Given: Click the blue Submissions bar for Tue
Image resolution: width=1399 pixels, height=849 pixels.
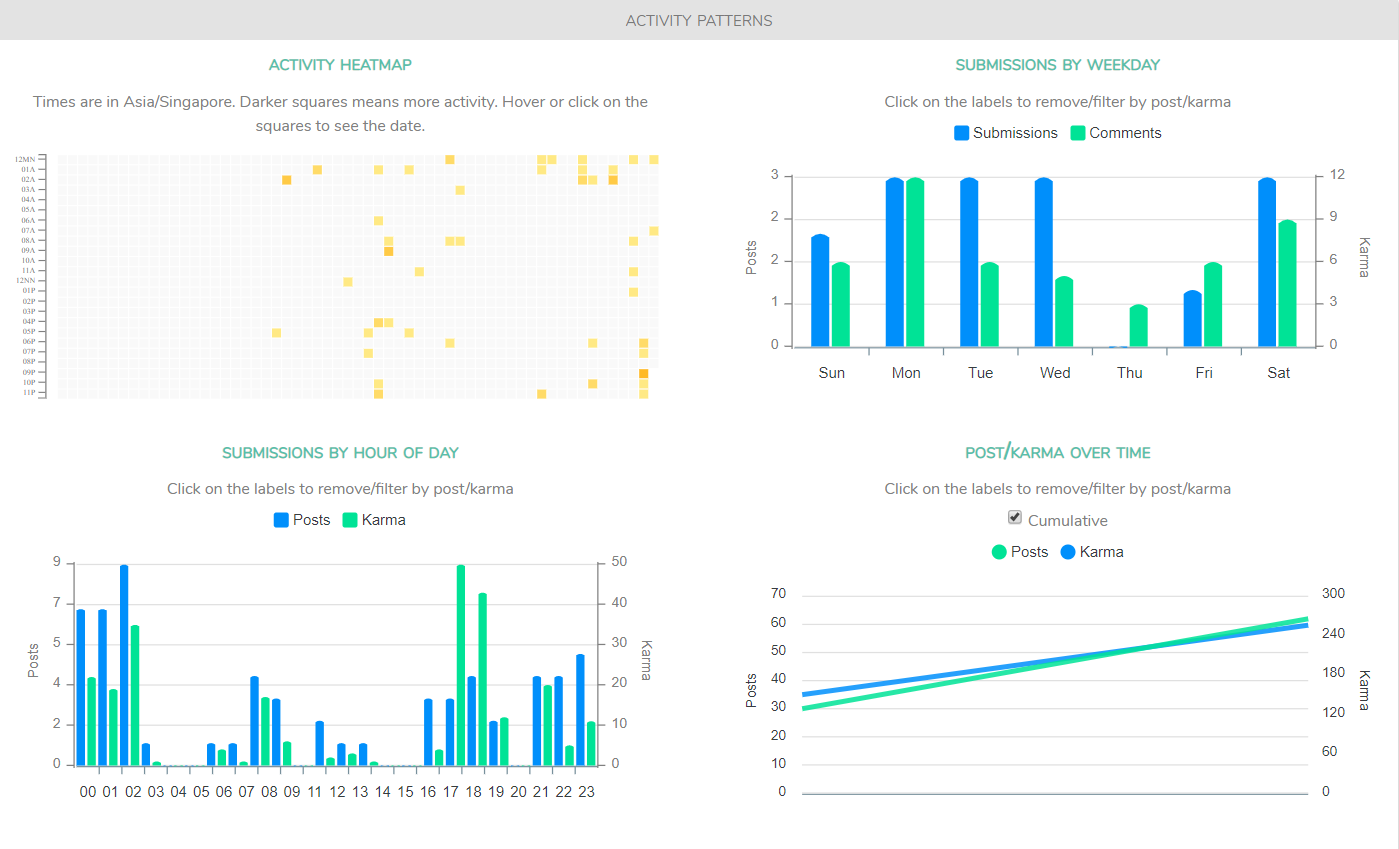Looking at the screenshot, I should [x=970, y=263].
